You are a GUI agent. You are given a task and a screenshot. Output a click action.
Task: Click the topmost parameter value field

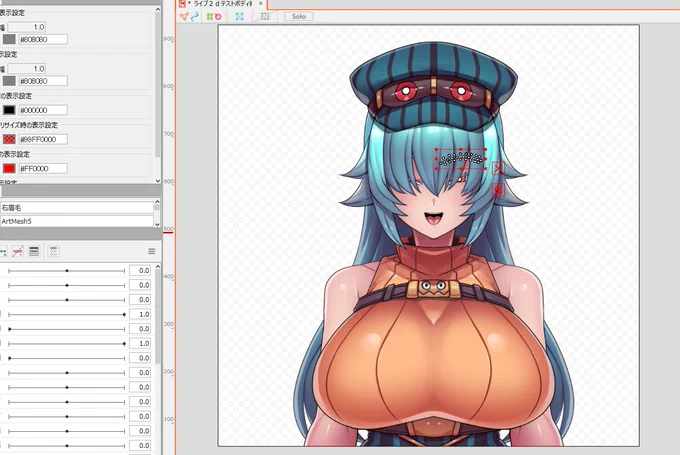coord(140,271)
